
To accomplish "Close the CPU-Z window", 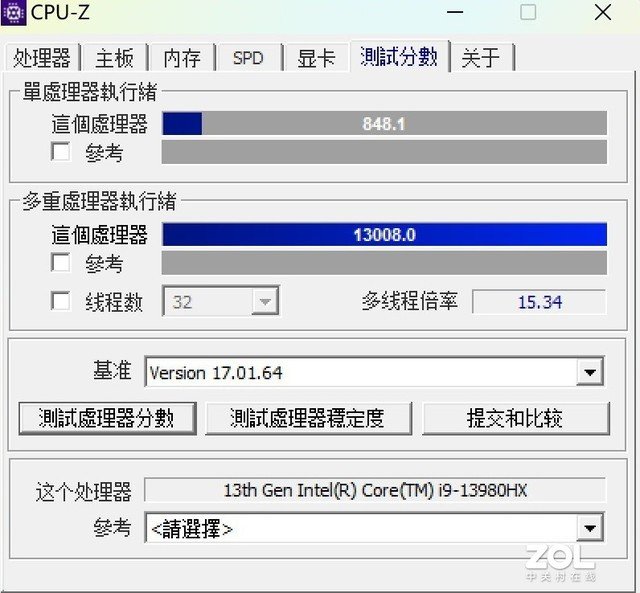I will tap(602, 12).
